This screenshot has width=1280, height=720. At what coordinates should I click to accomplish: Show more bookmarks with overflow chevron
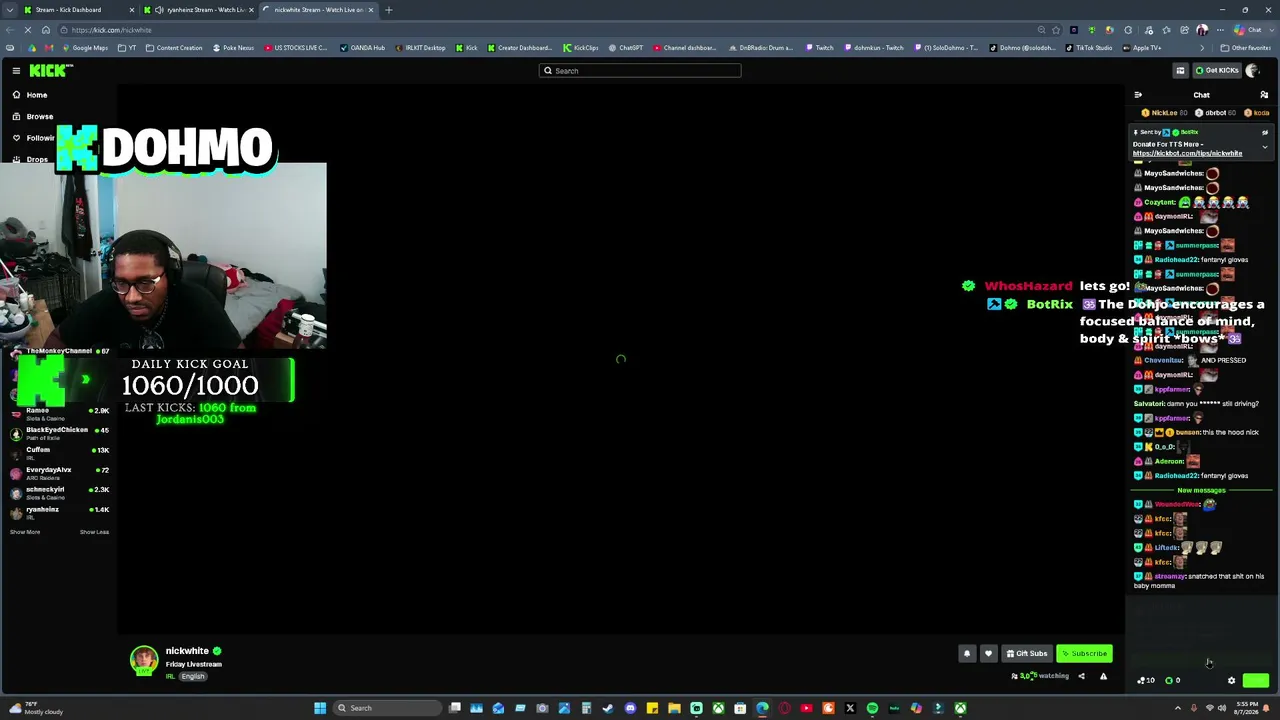coord(1202,48)
